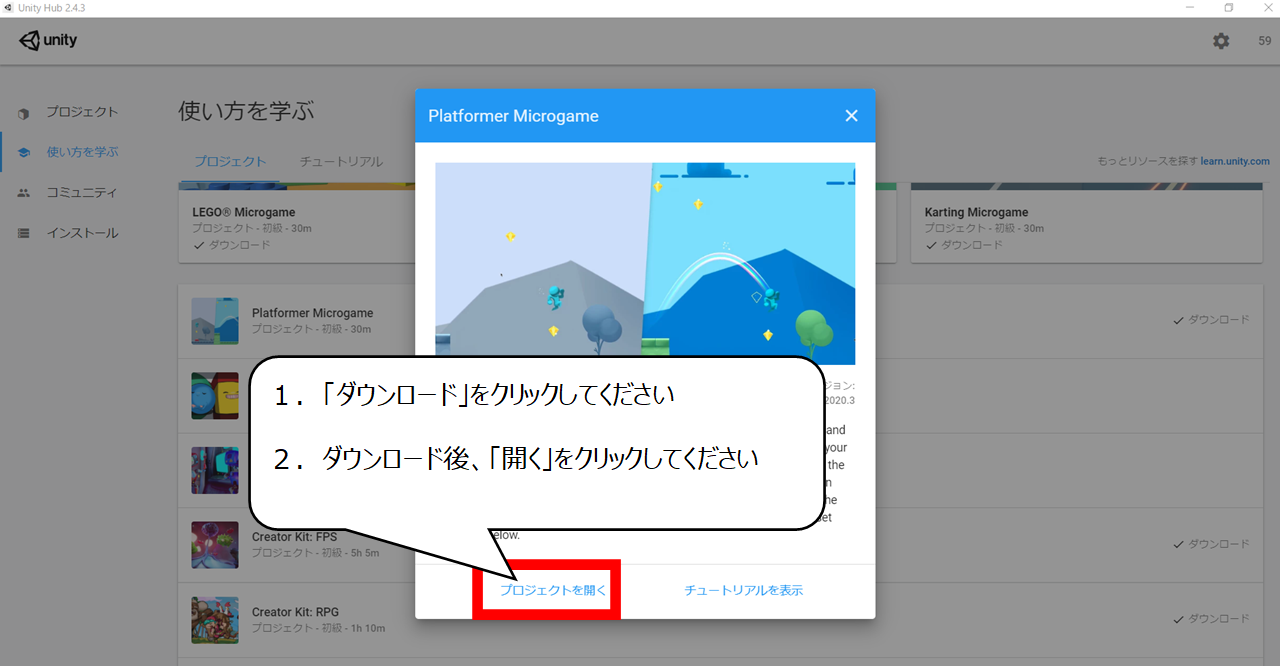Click プロジェクト - 初級 - 30m under LEGO® Microgame
This screenshot has width=1280, height=666.
[x=252, y=228]
